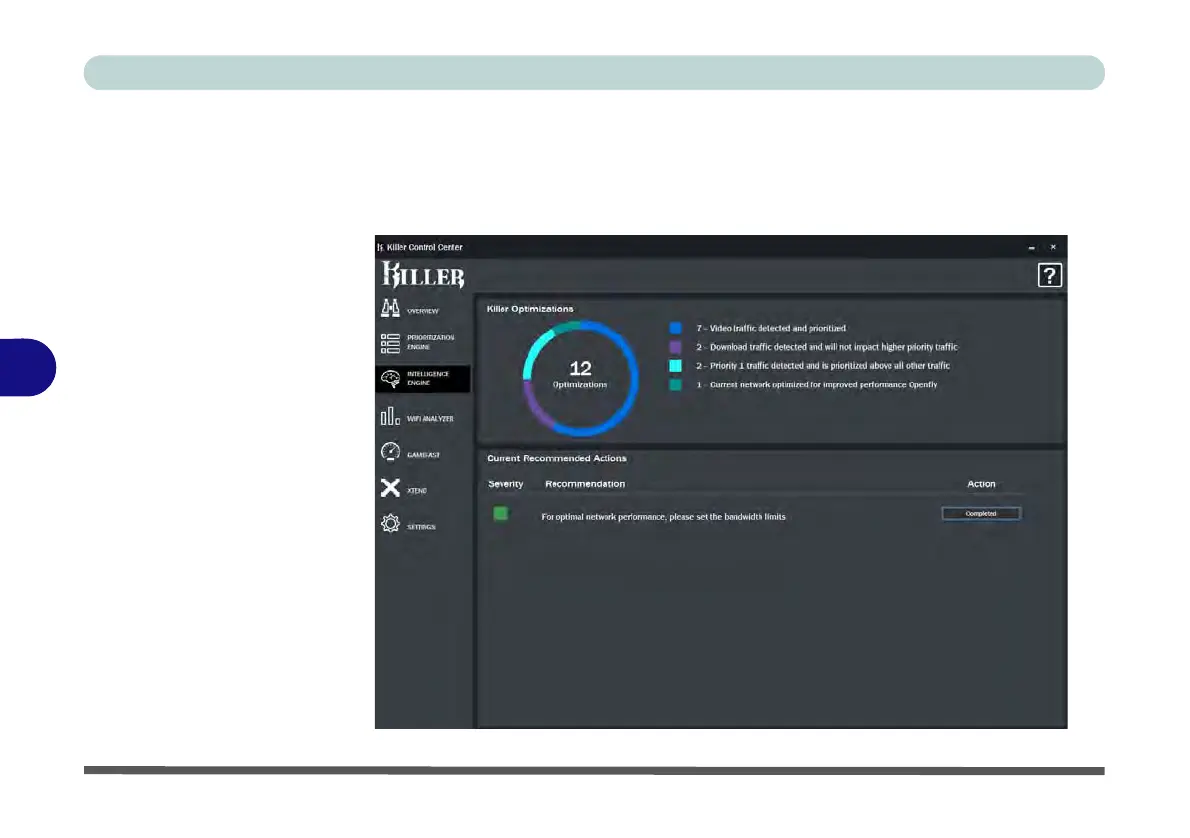Go to Settings menu label
1190x838 pixels.
click(x=421, y=527)
